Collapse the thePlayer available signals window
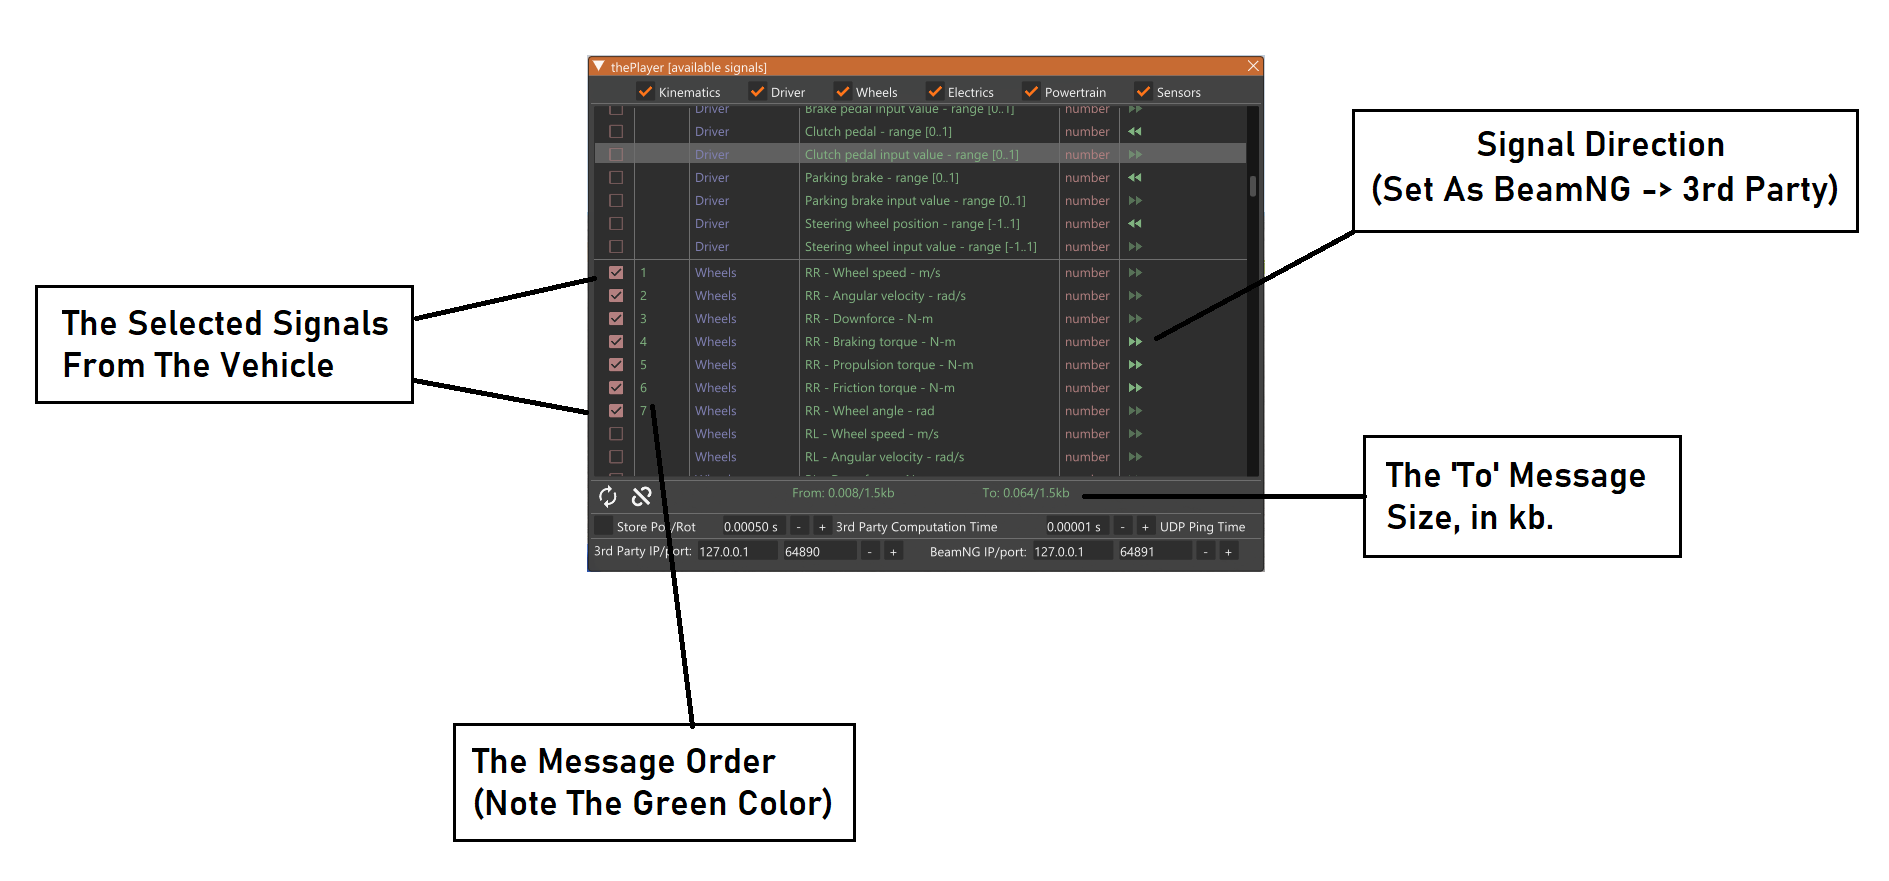The height and width of the screenshot is (881, 1889). tap(599, 67)
